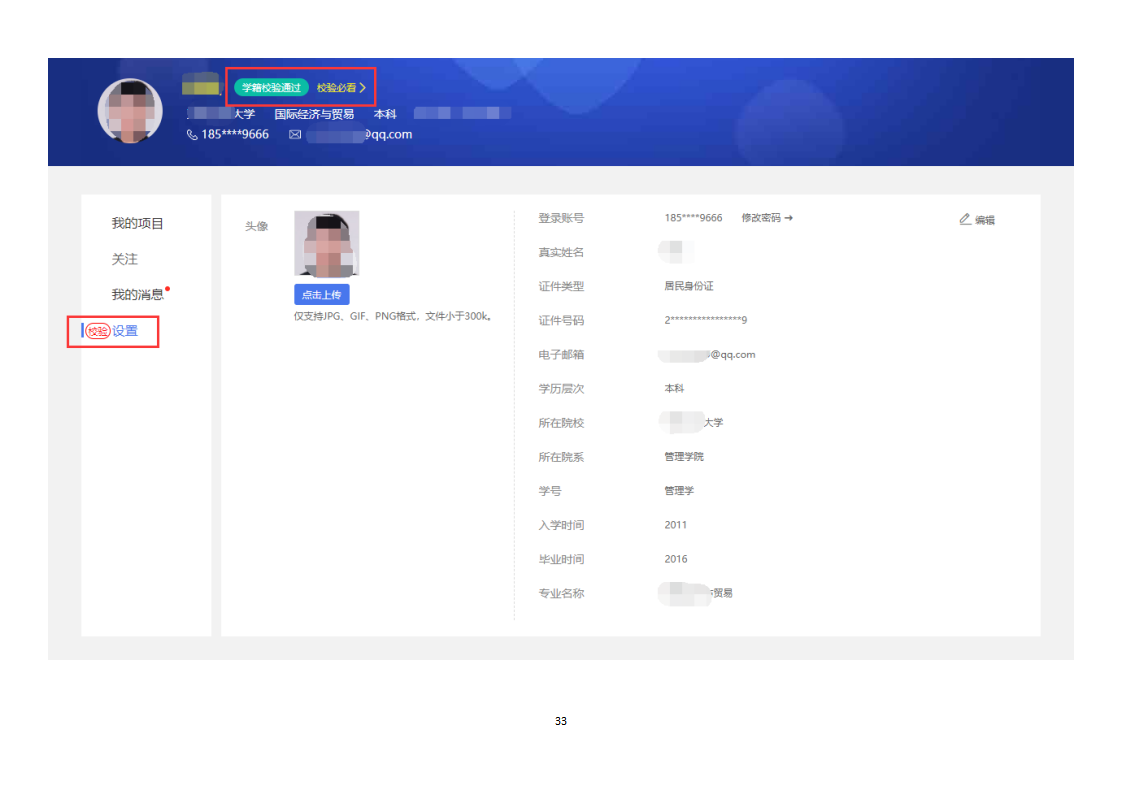The width and height of the screenshot is (1122, 793).
Task: Expand the chevron next to 校验必看
Action: tap(363, 88)
